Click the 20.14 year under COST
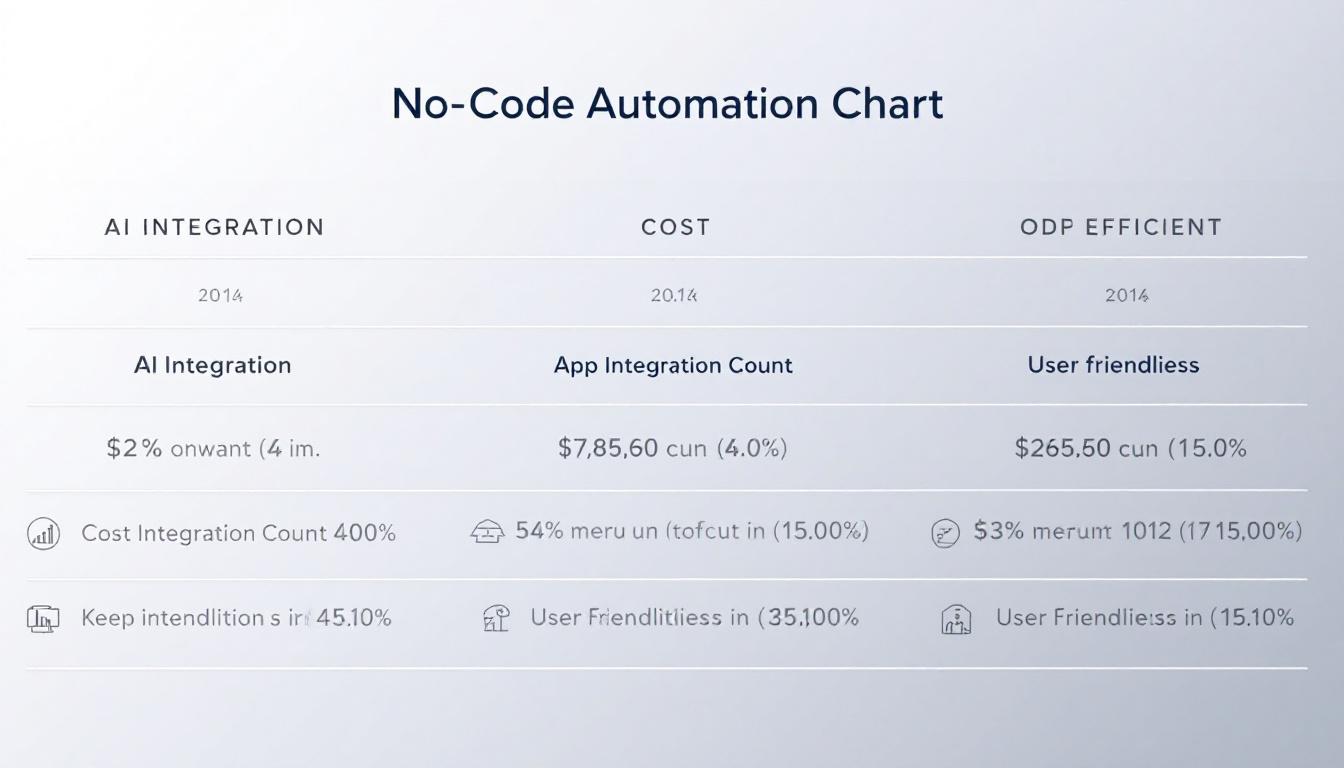1344x768 pixels. point(674,295)
